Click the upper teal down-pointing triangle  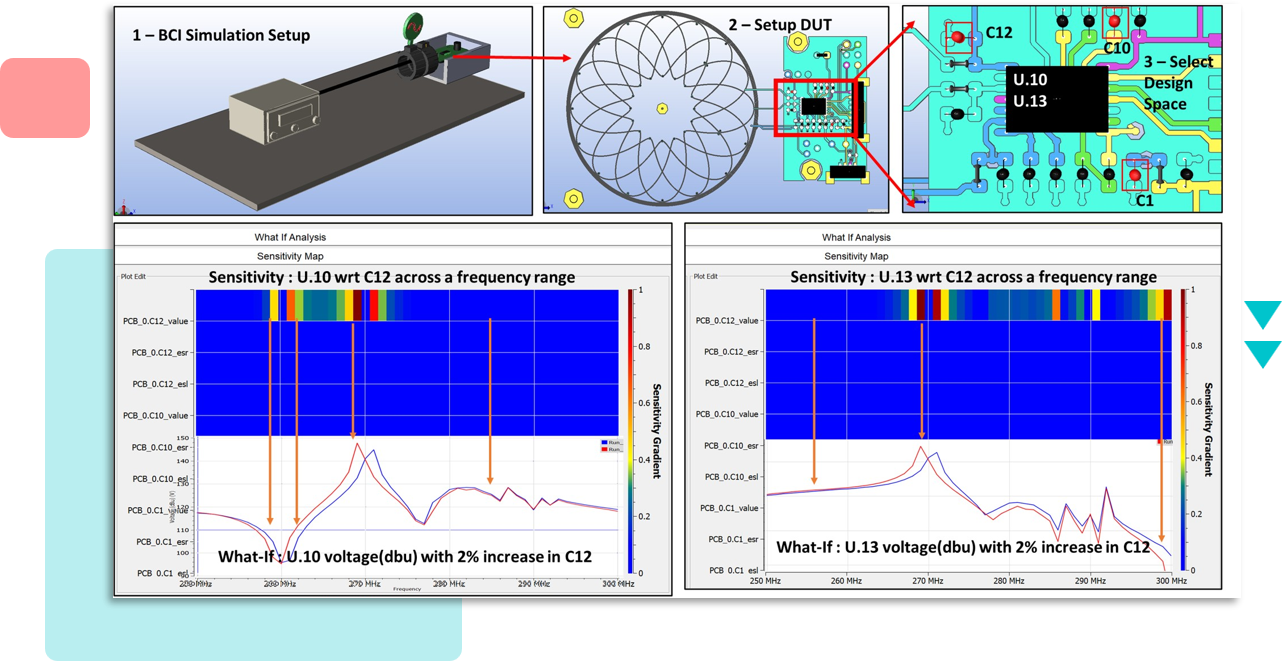[1262, 315]
